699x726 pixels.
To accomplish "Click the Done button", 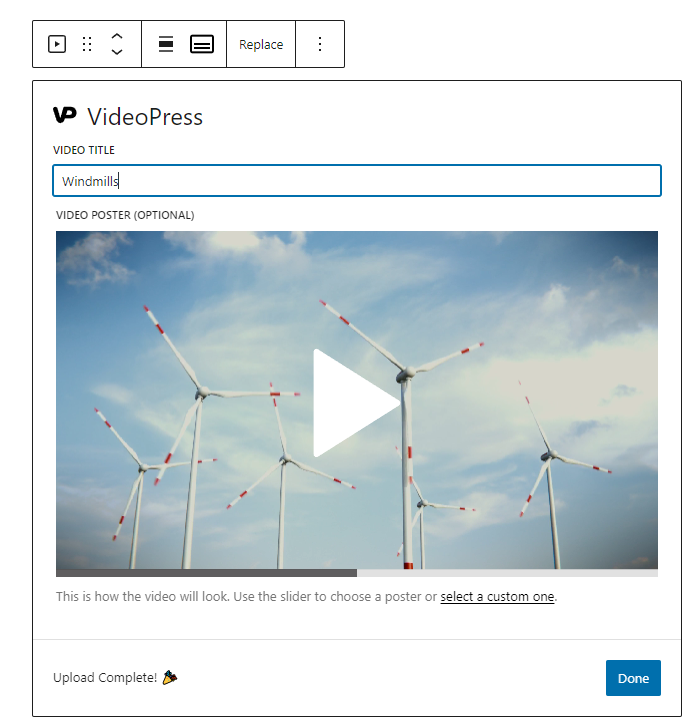I will [633, 678].
